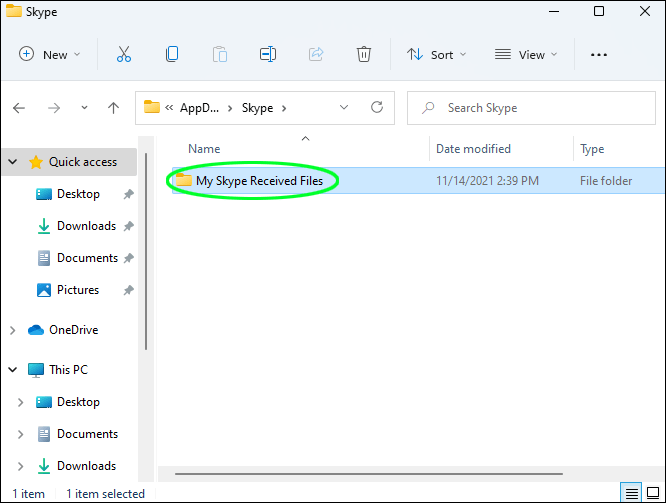This screenshot has width=666, height=503.
Task: Unpin Downloads via its pin icon
Action: click(x=129, y=226)
